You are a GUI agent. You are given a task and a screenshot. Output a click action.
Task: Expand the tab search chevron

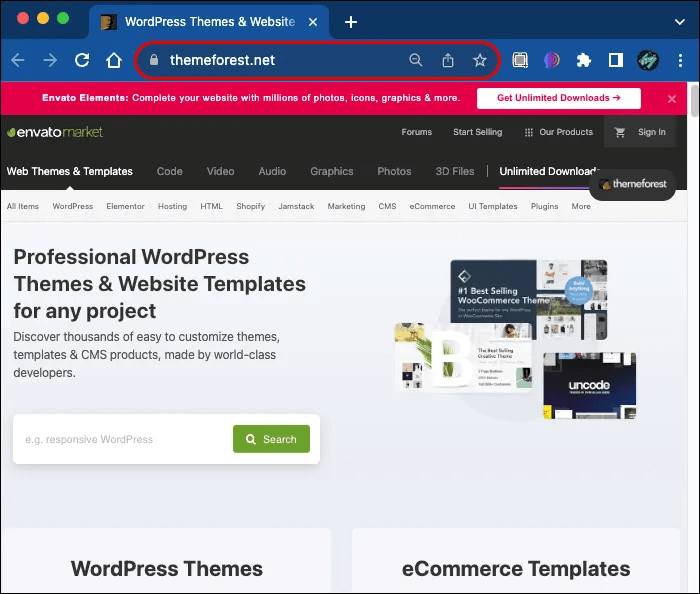coord(680,22)
